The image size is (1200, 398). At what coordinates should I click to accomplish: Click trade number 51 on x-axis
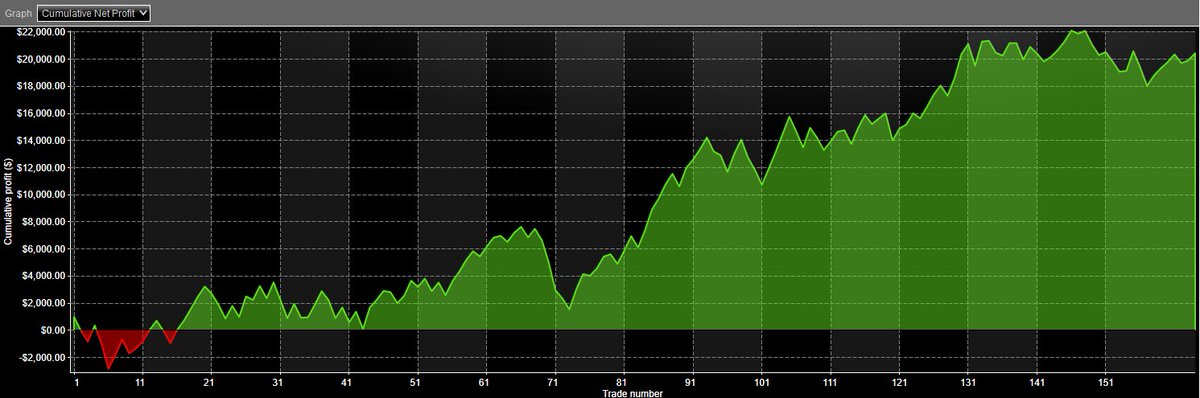tap(416, 382)
